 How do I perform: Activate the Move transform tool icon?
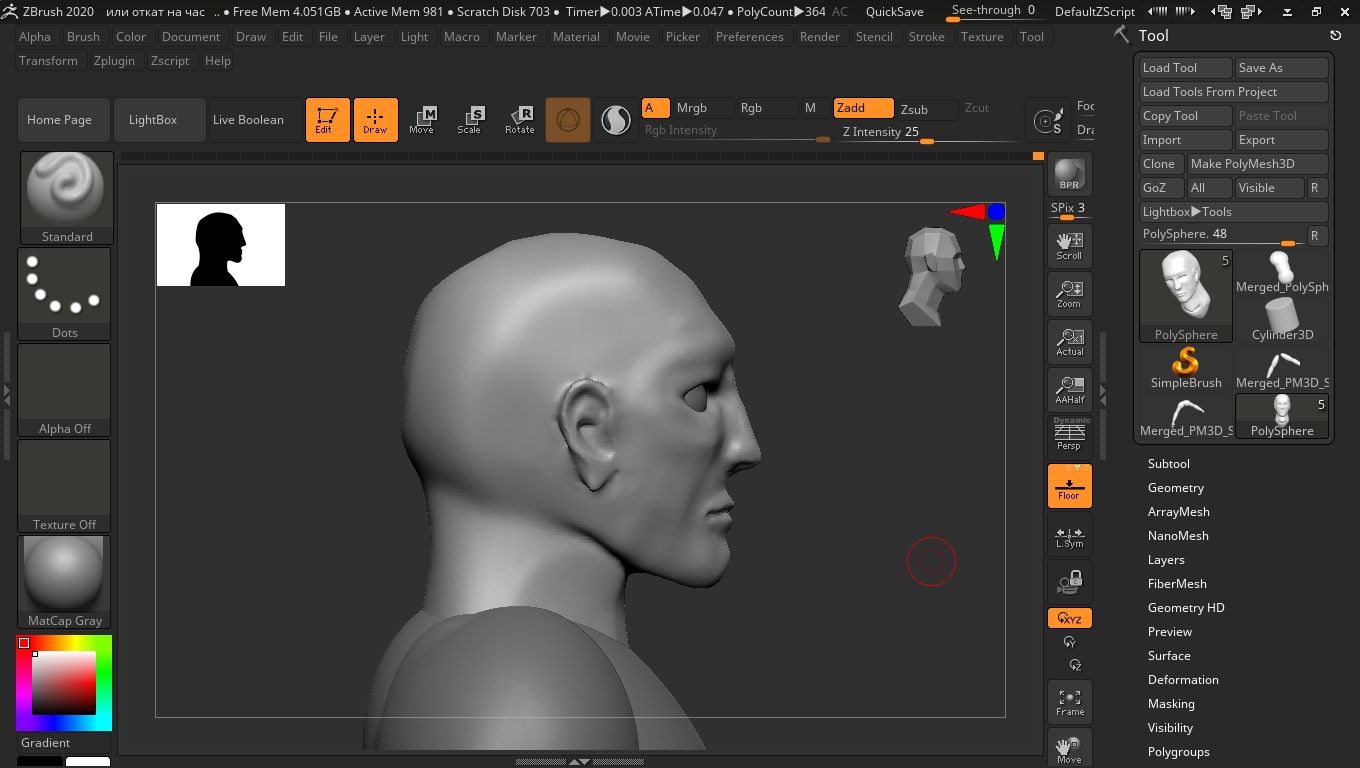[421, 120]
